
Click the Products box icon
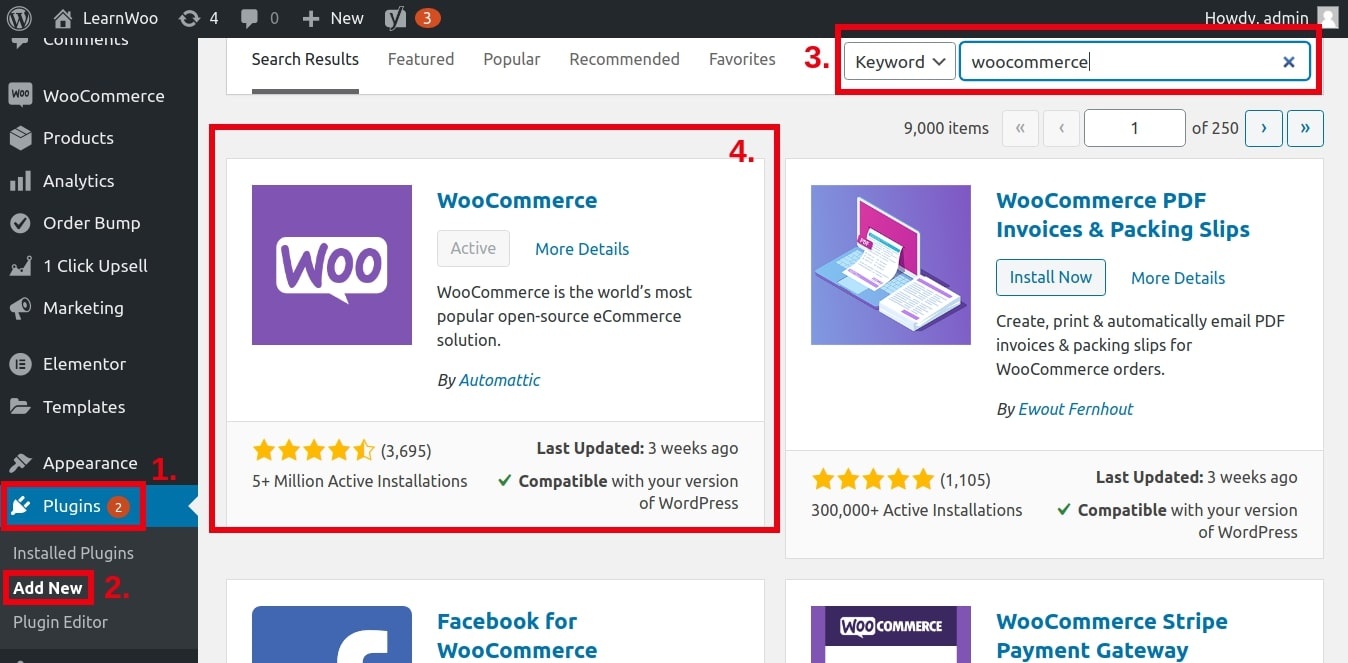tap(20, 138)
